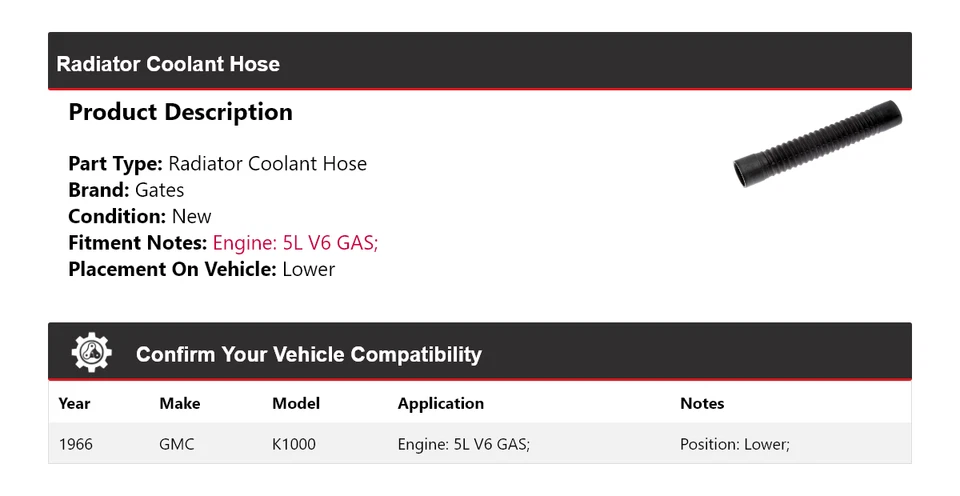This screenshot has width=960, height=496.
Task: Click the Radiator Coolant Hose header
Action: pos(168,64)
